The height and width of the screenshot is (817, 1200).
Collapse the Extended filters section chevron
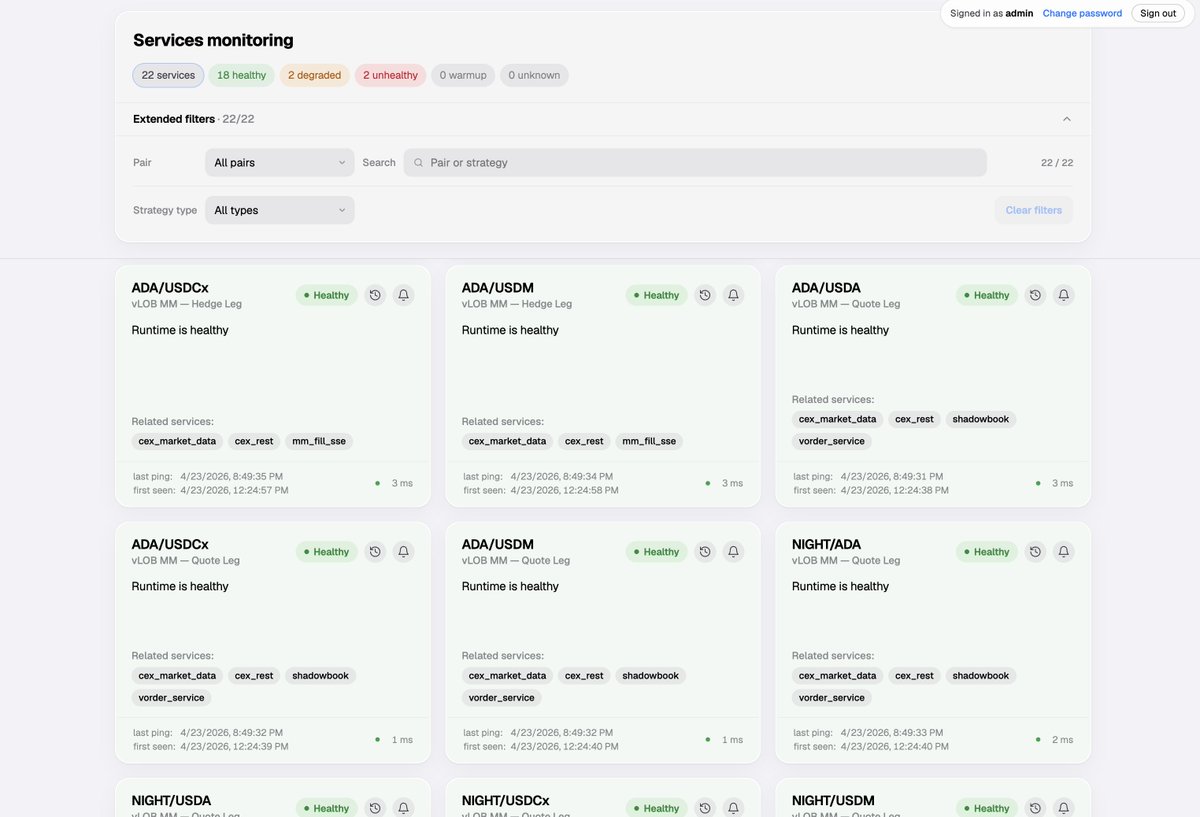pos(1067,119)
